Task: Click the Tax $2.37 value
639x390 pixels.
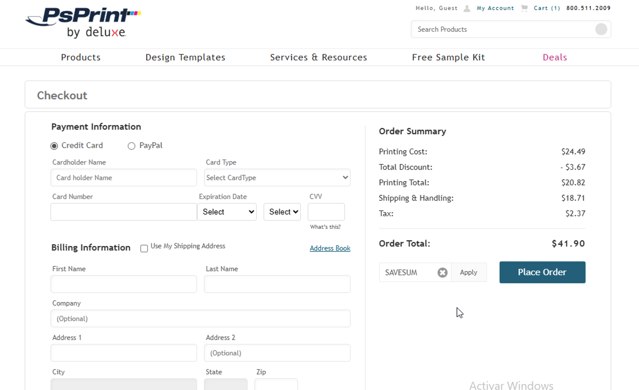Action: pyautogui.click(x=575, y=214)
